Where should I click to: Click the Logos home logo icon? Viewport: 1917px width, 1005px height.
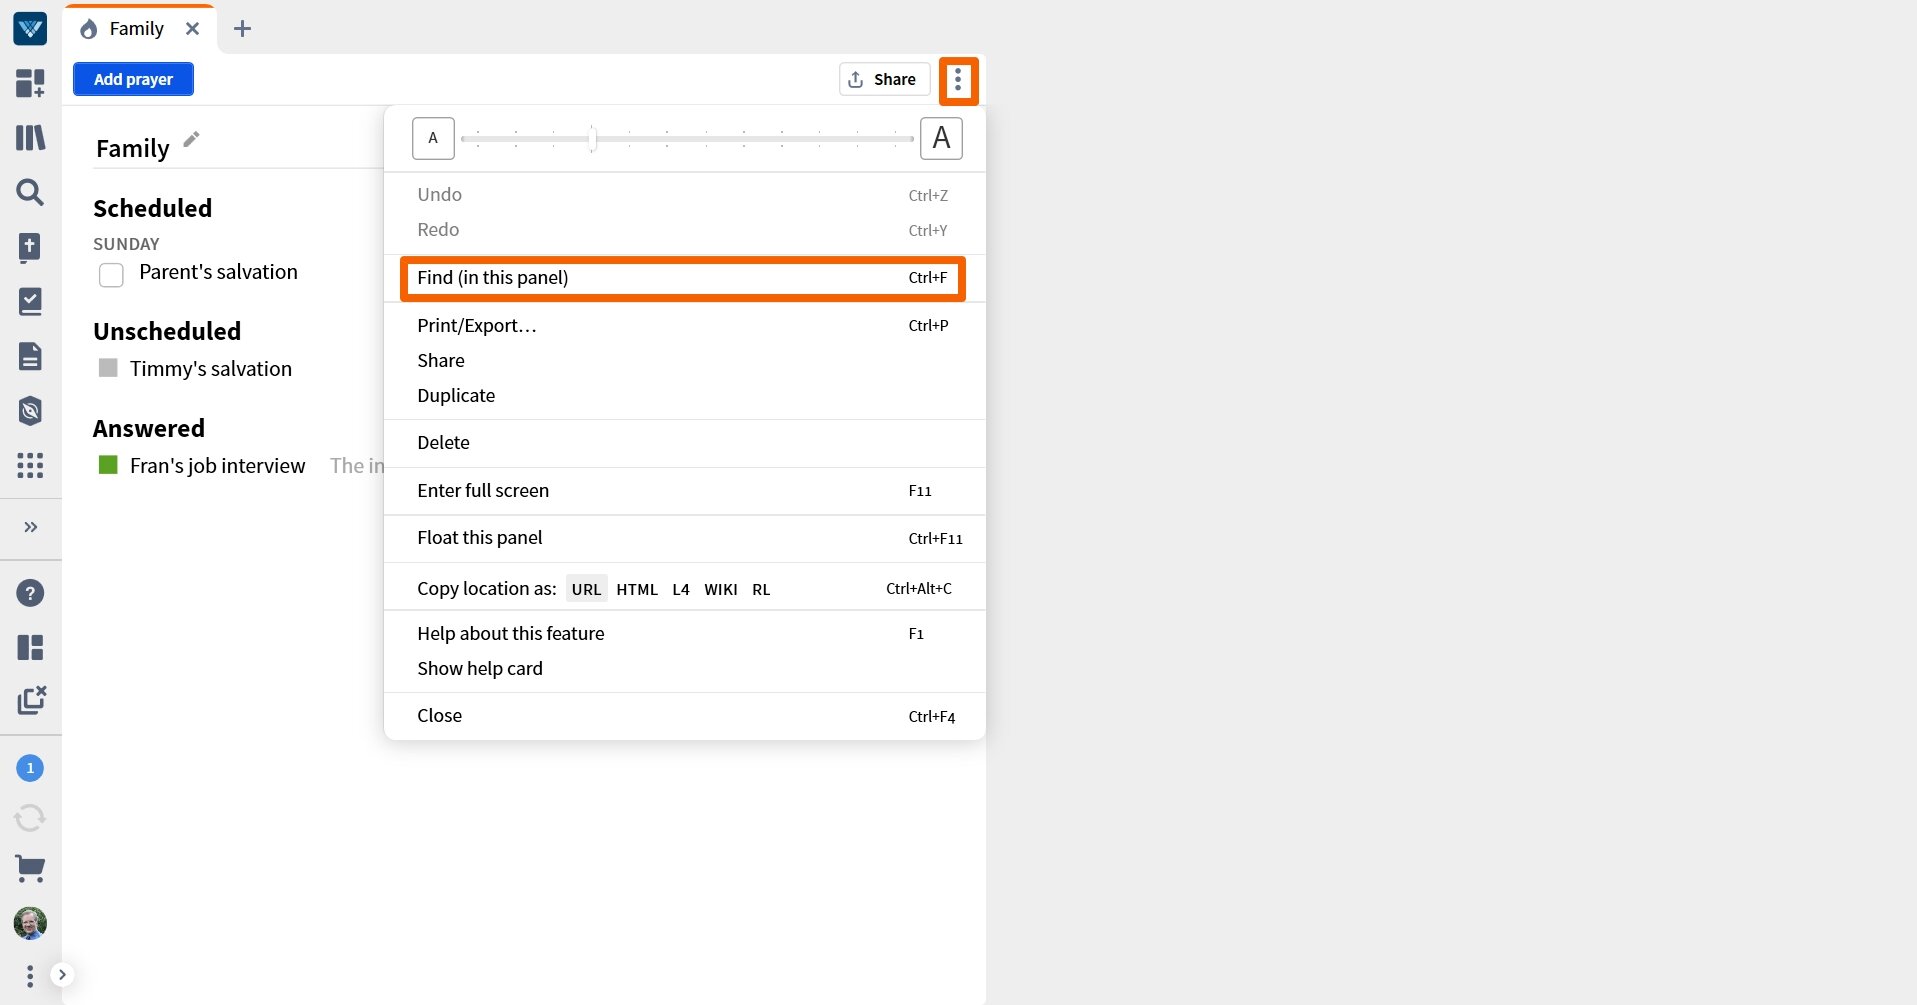coord(30,29)
